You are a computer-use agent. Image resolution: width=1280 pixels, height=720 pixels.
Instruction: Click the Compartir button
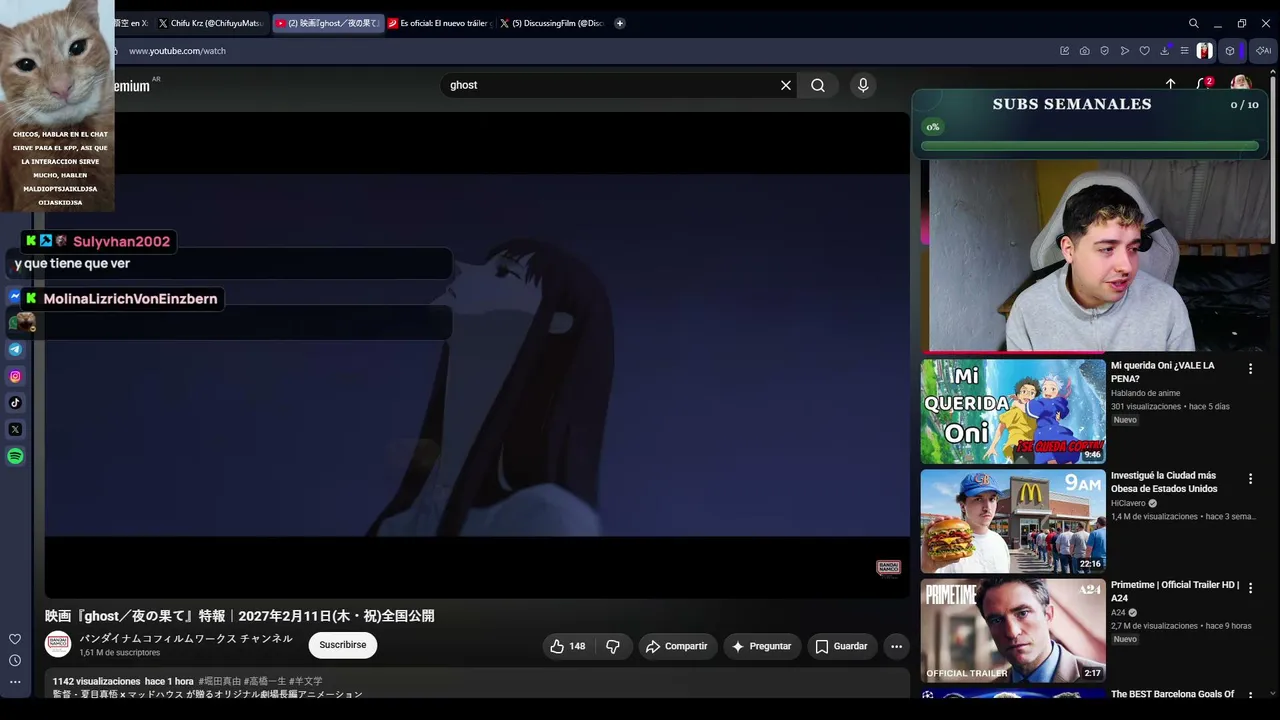(677, 646)
